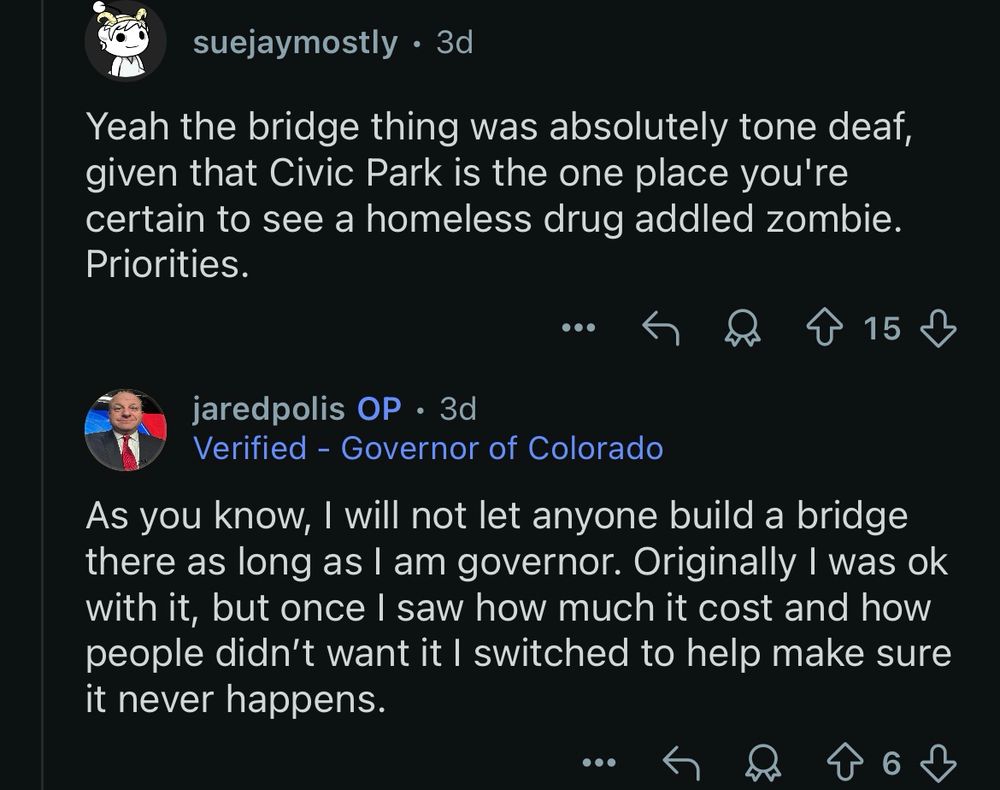Reply to jaredpolis's comment
This screenshot has width=1000, height=790.
(x=685, y=764)
